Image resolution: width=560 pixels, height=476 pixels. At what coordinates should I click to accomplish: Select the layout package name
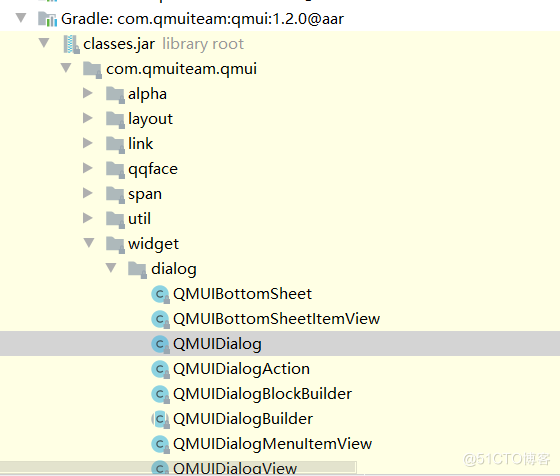click(x=150, y=119)
